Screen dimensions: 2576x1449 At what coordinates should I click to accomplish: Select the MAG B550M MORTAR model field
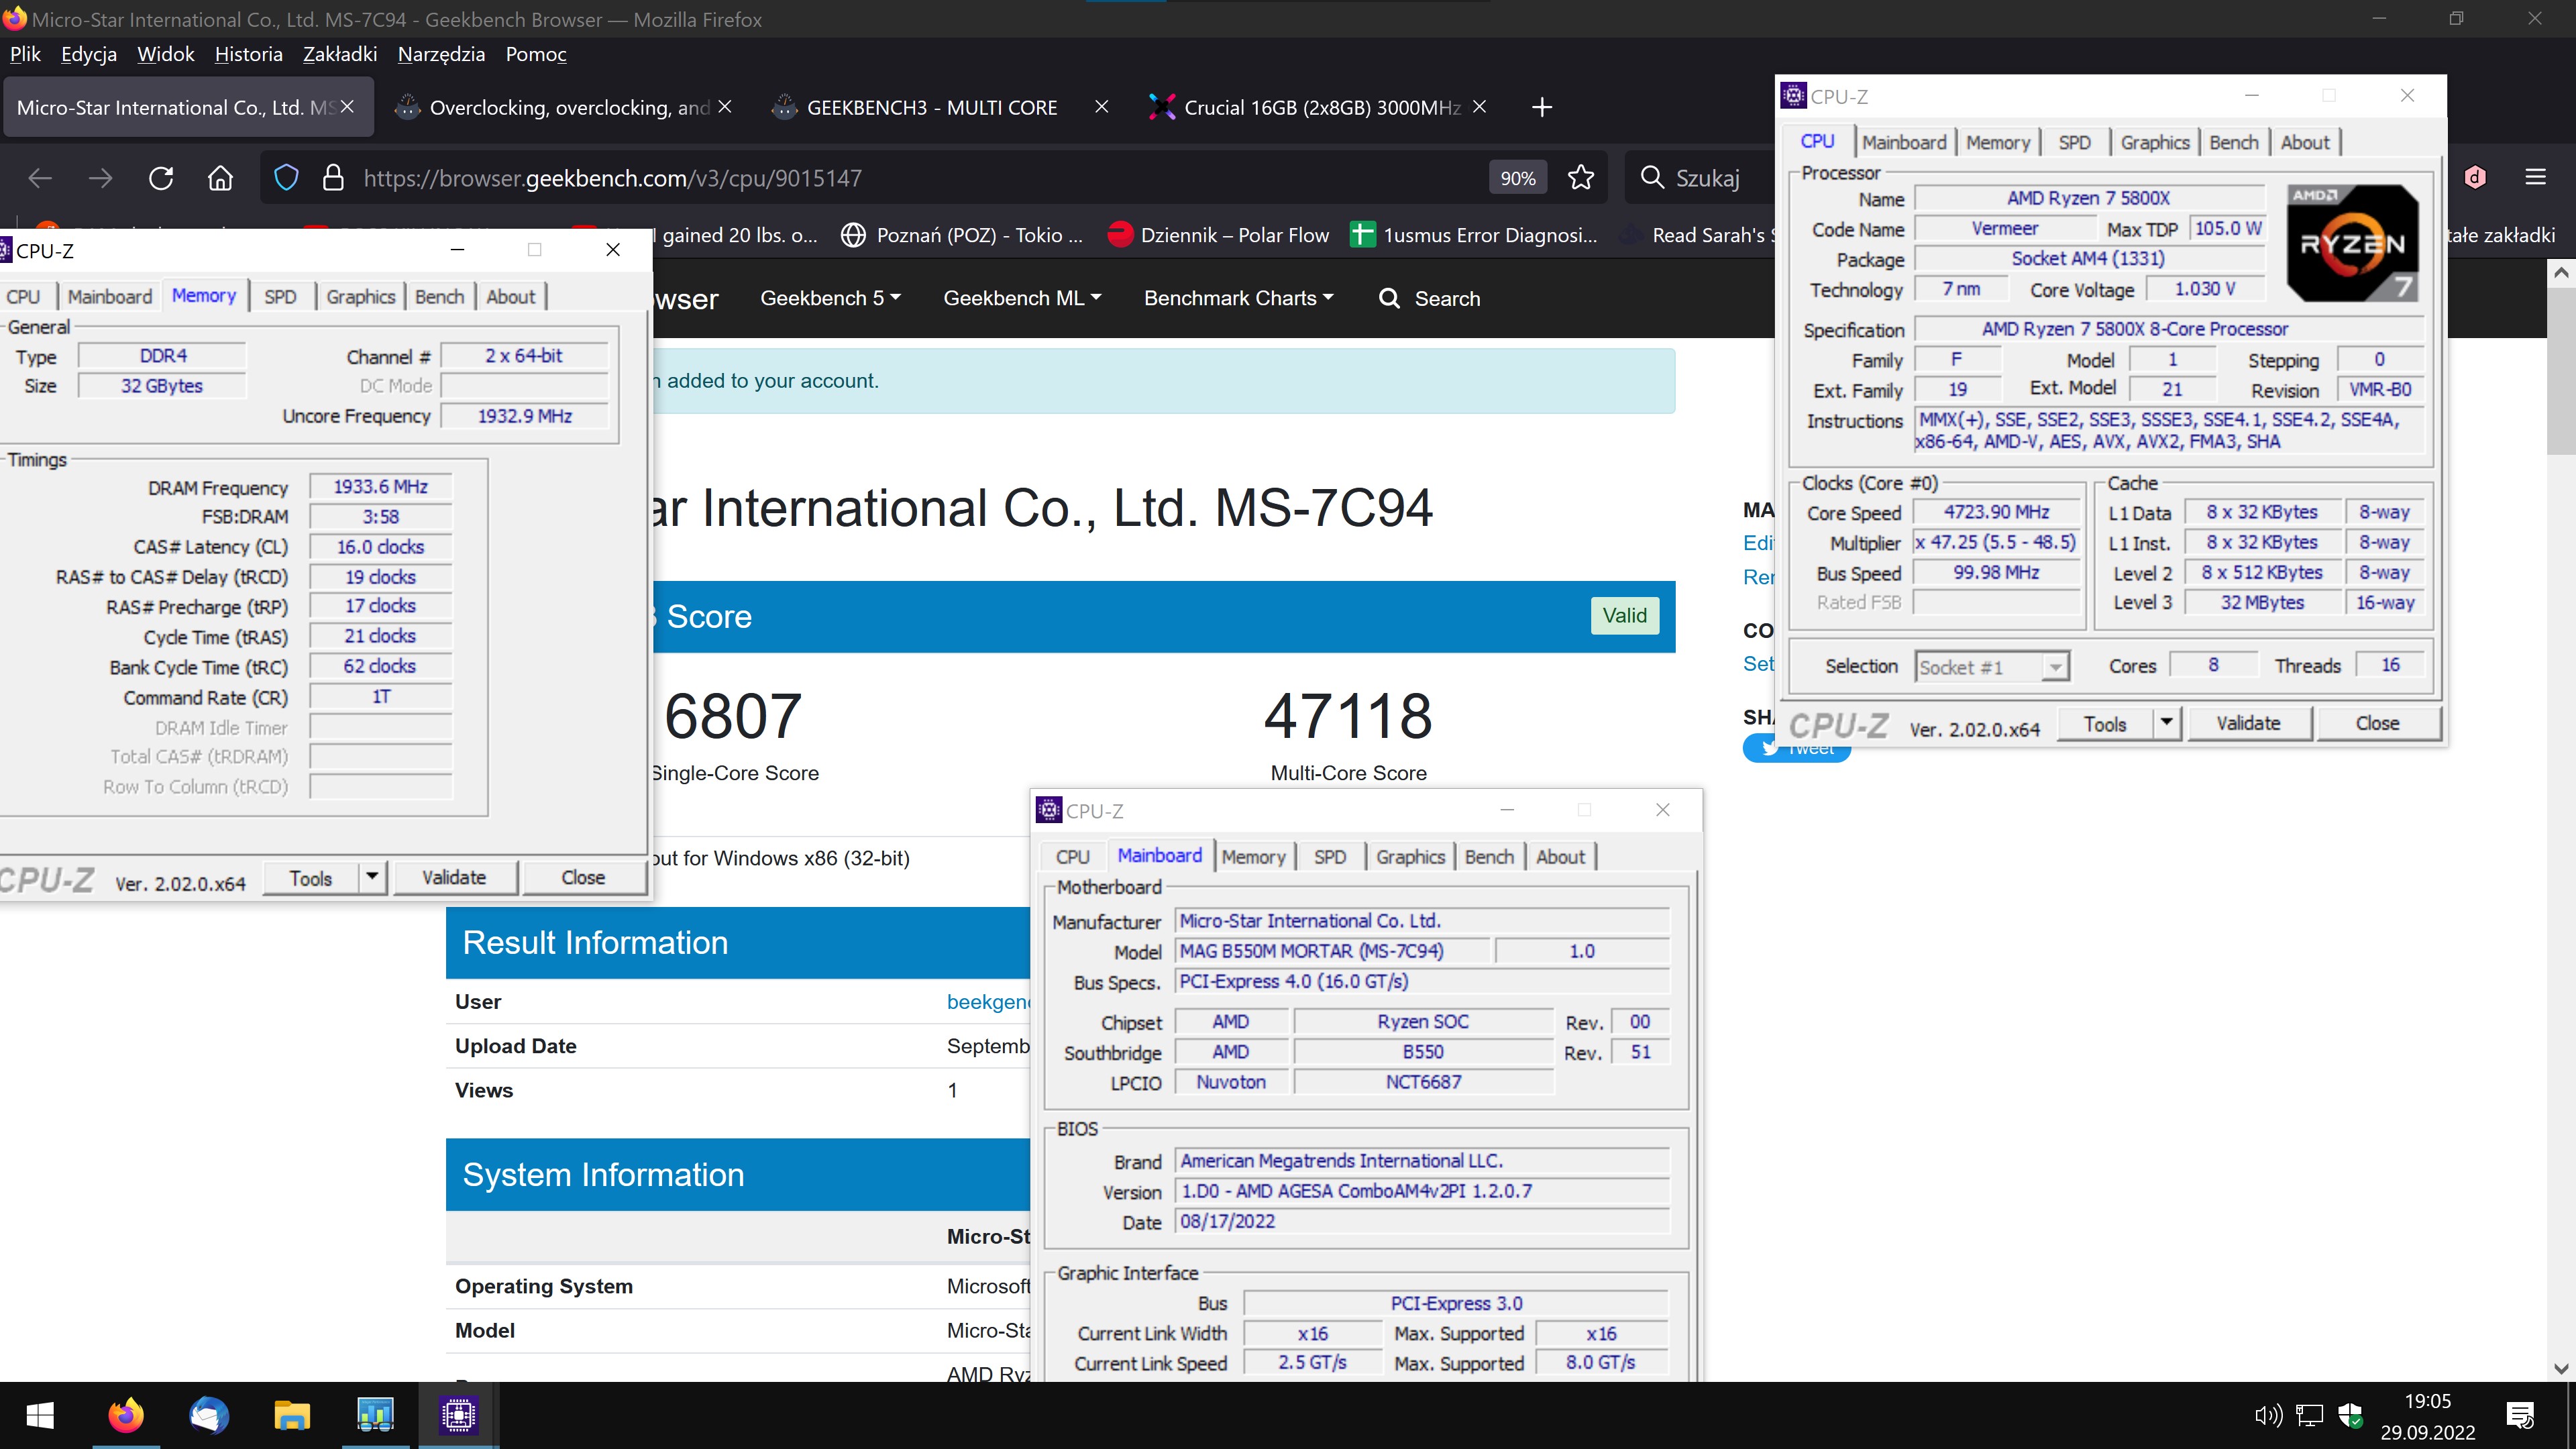click(1332, 950)
